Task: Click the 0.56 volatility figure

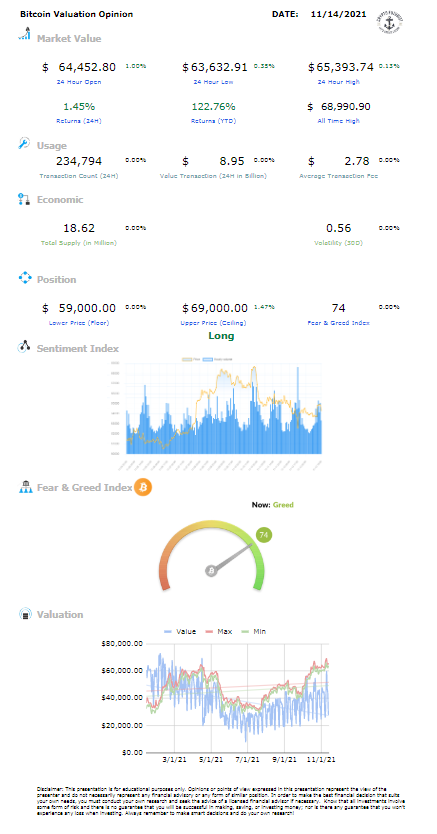Action: (x=339, y=228)
